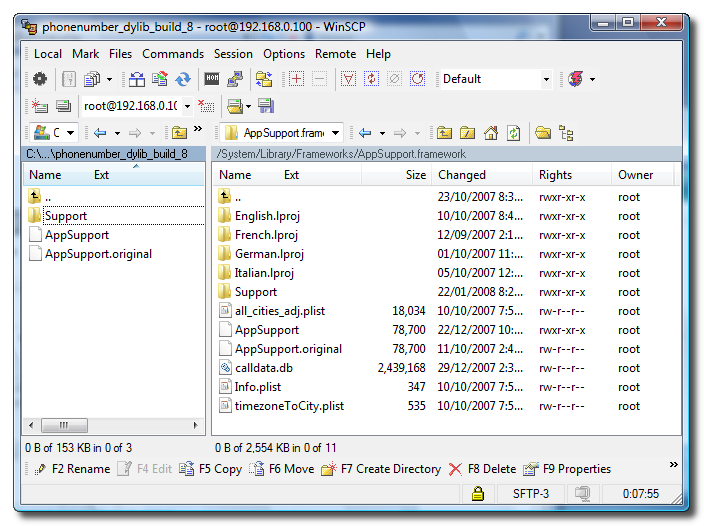Open in PuTTY icon
This screenshot has width=704, height=526.
(235, 79)
